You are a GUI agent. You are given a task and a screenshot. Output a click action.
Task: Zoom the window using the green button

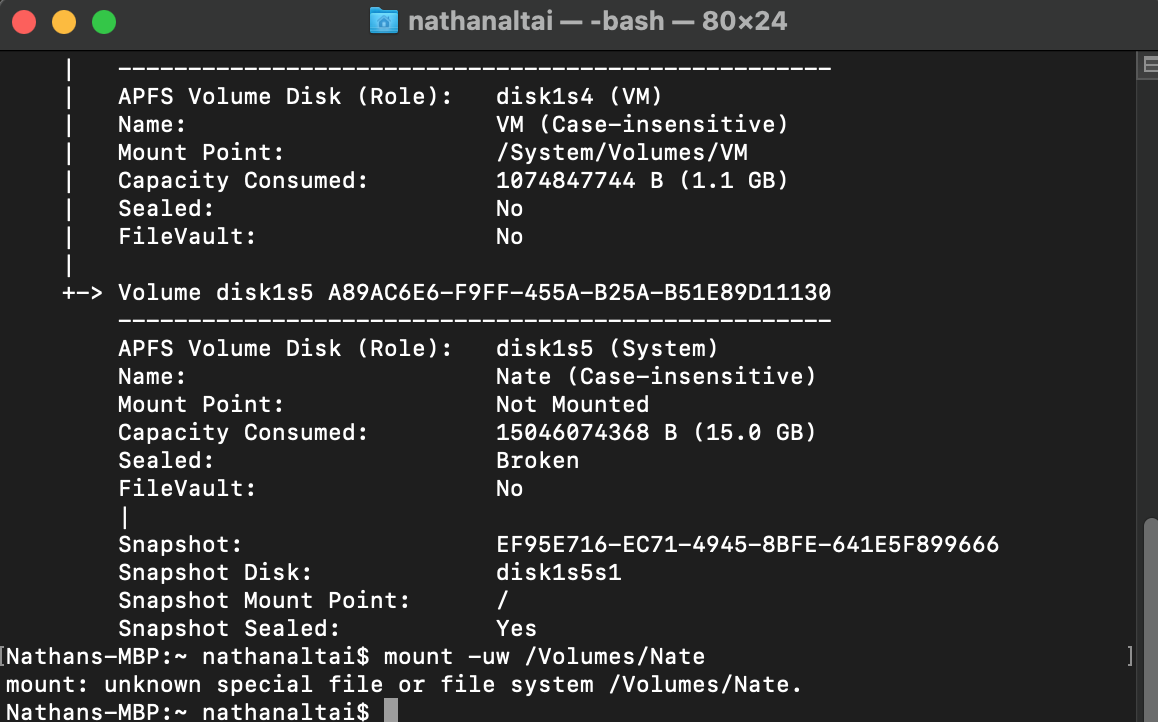pyautogui.click(x=103, y=21)
